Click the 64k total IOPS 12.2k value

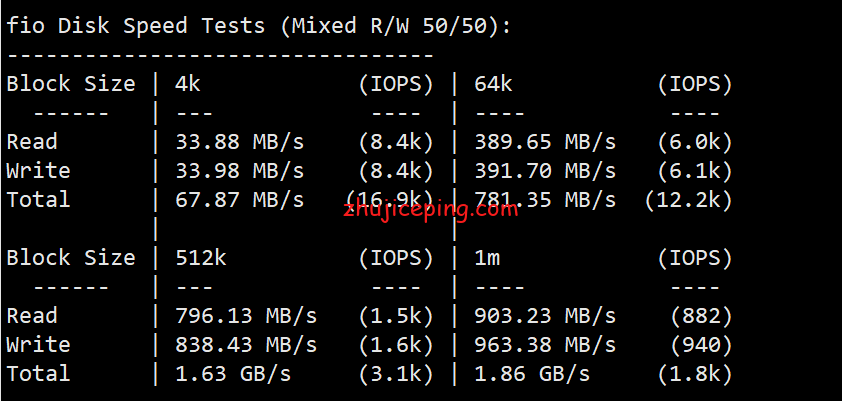point(688,200)
